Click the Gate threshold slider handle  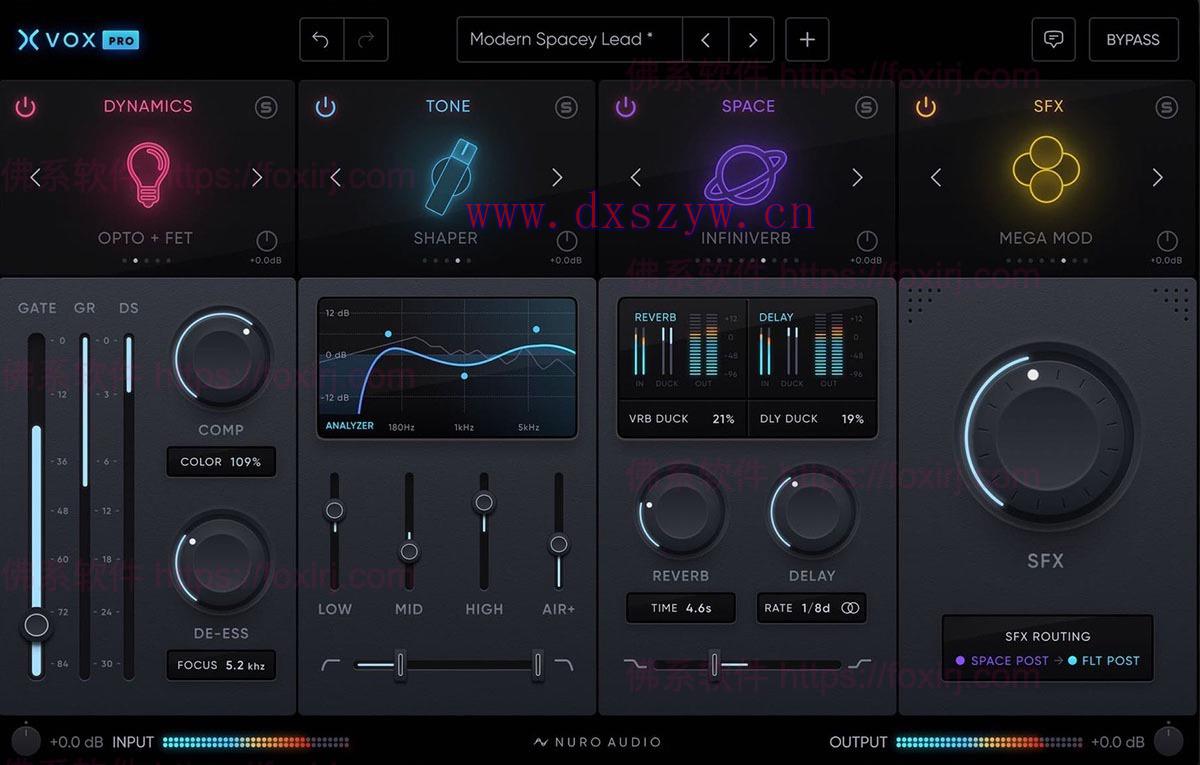37,626
